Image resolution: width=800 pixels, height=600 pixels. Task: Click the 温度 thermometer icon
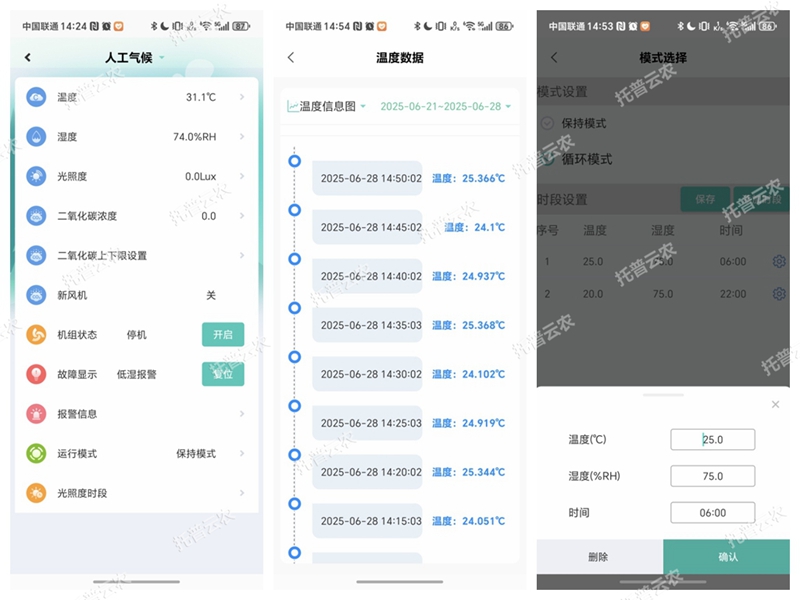click(x=37, y=98)
